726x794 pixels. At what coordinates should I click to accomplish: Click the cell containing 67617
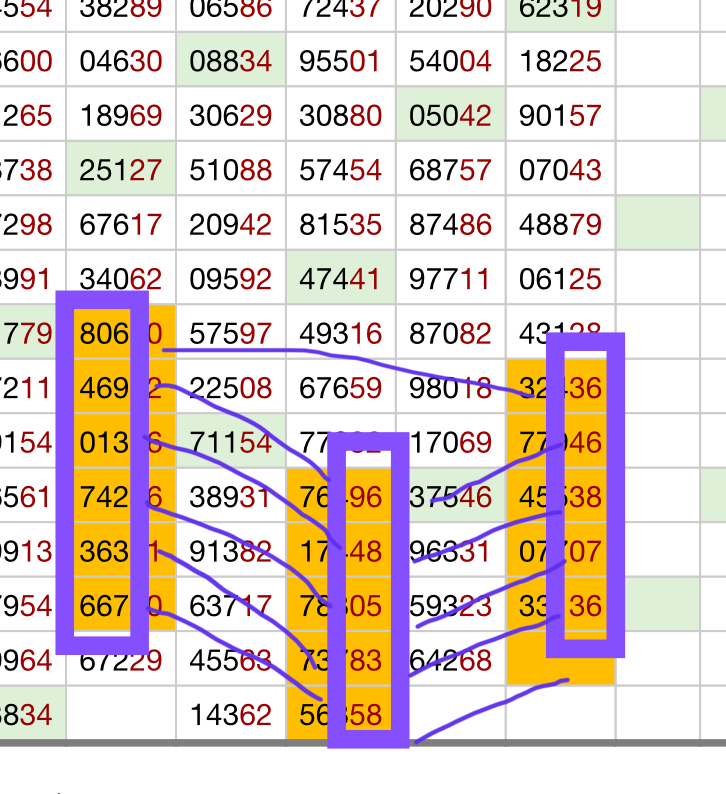121,224
